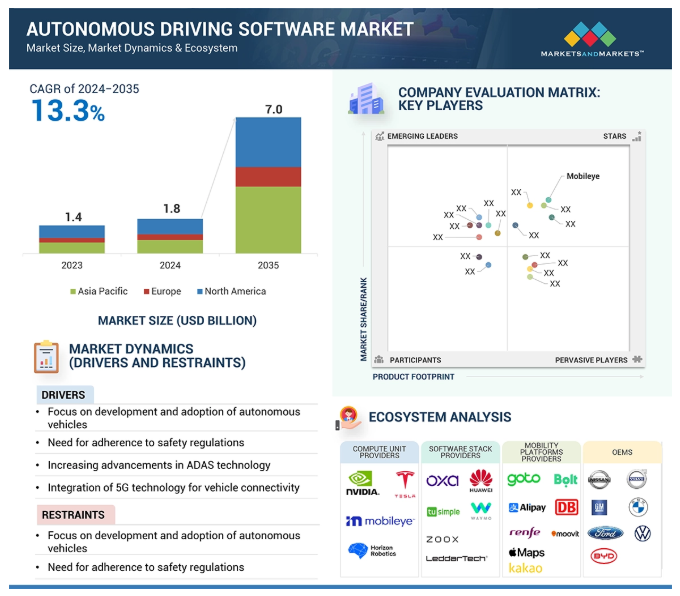Click the Waymo logo
The image size is (680, 596).
tap(481, 510)
